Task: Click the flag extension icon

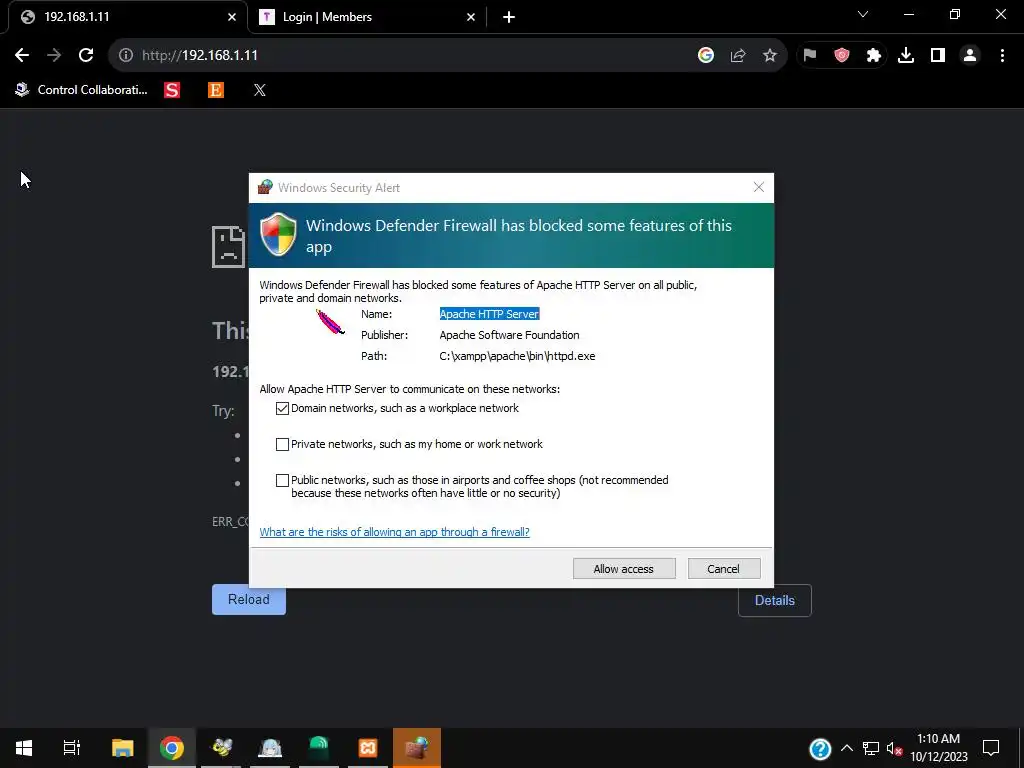Action: pos(810,56)
